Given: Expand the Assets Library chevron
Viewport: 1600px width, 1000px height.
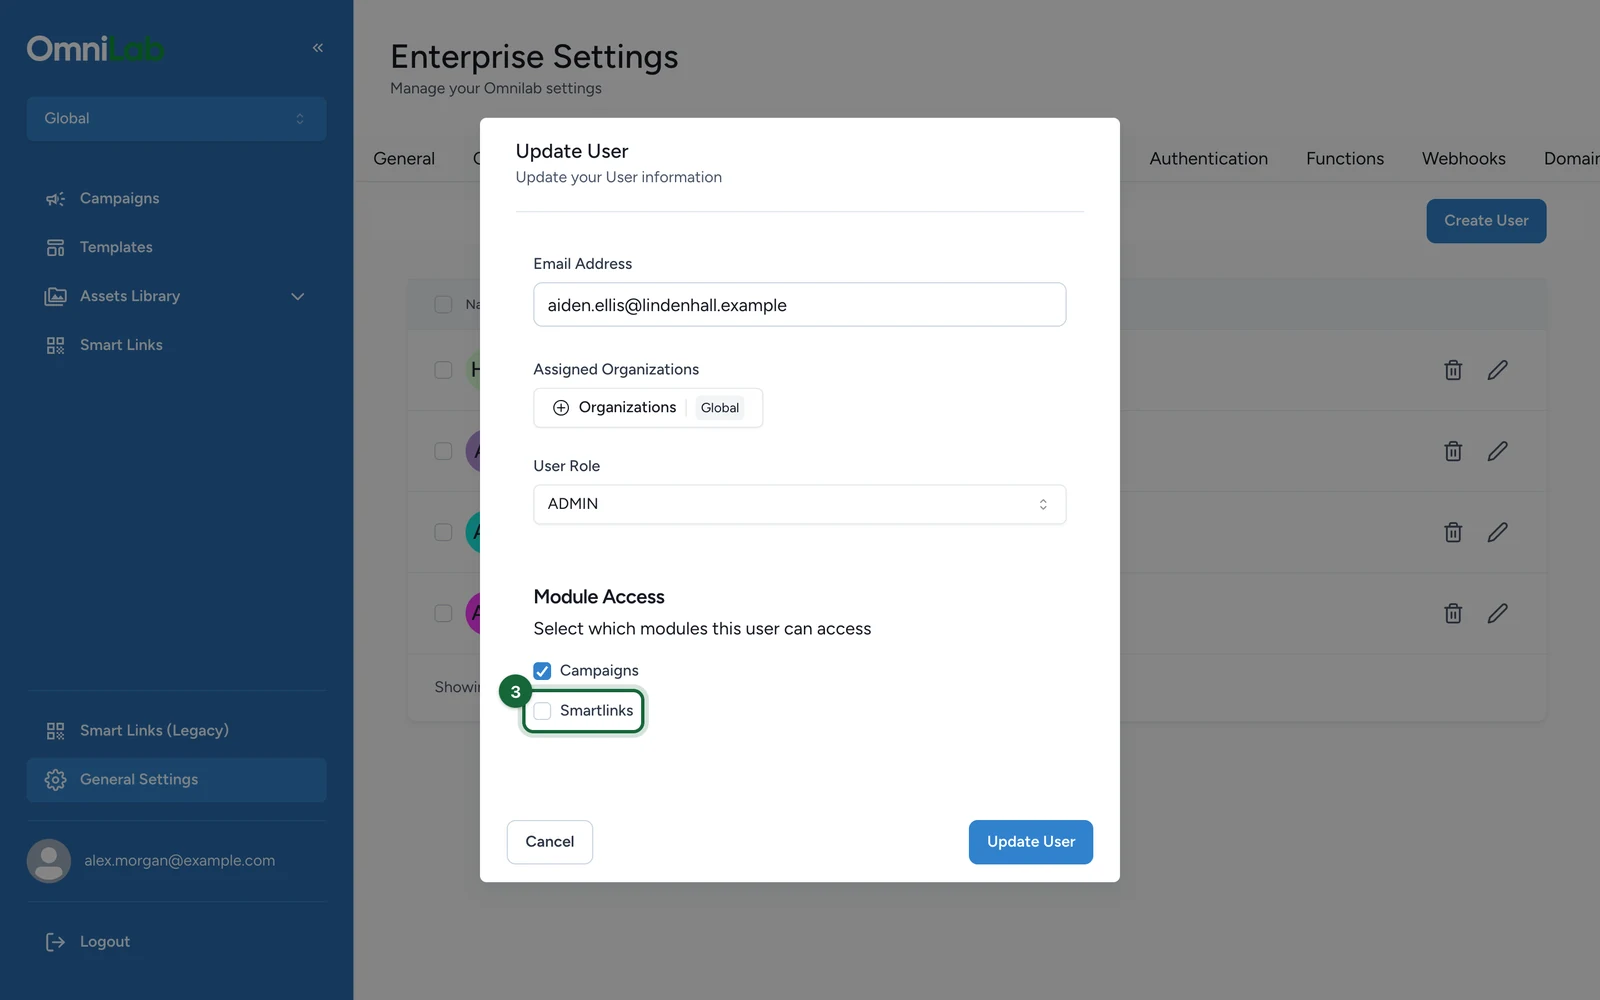Looking at the screenshot, I should pos(297,296).
